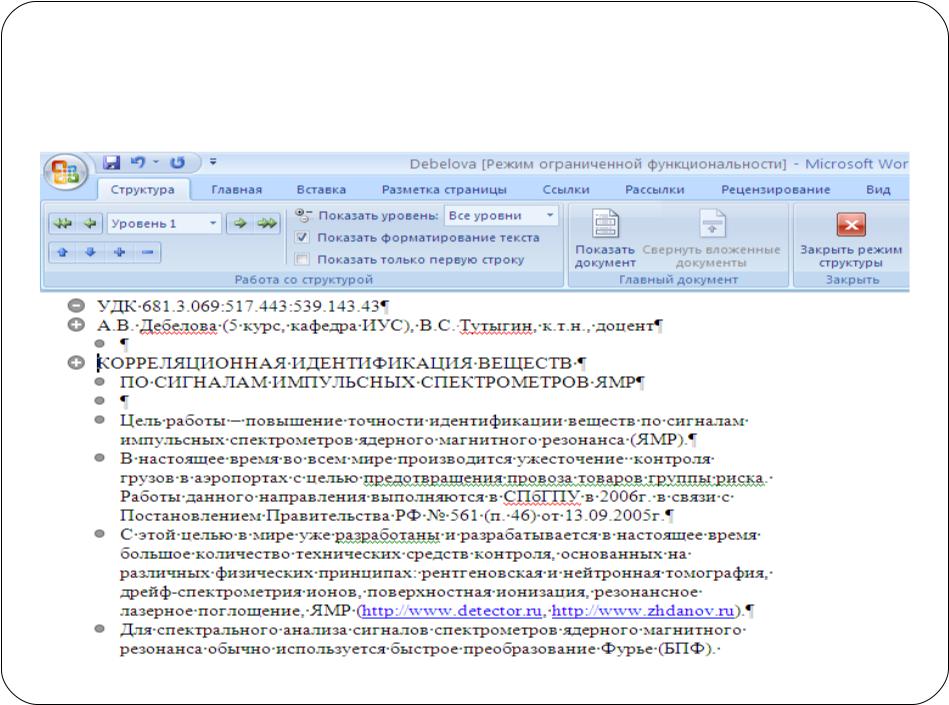
Task: Open the 'Вставка' ribbon tab
Action: pos(321,189)
